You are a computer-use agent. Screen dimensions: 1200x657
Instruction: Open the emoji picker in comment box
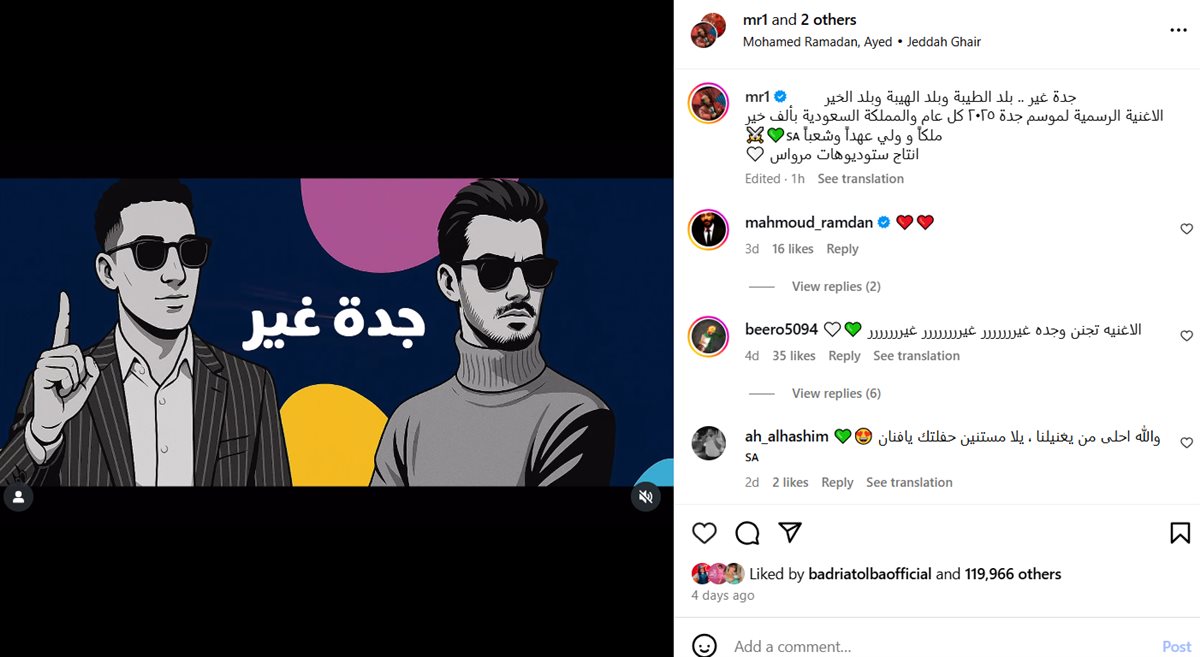coord(705,646)
